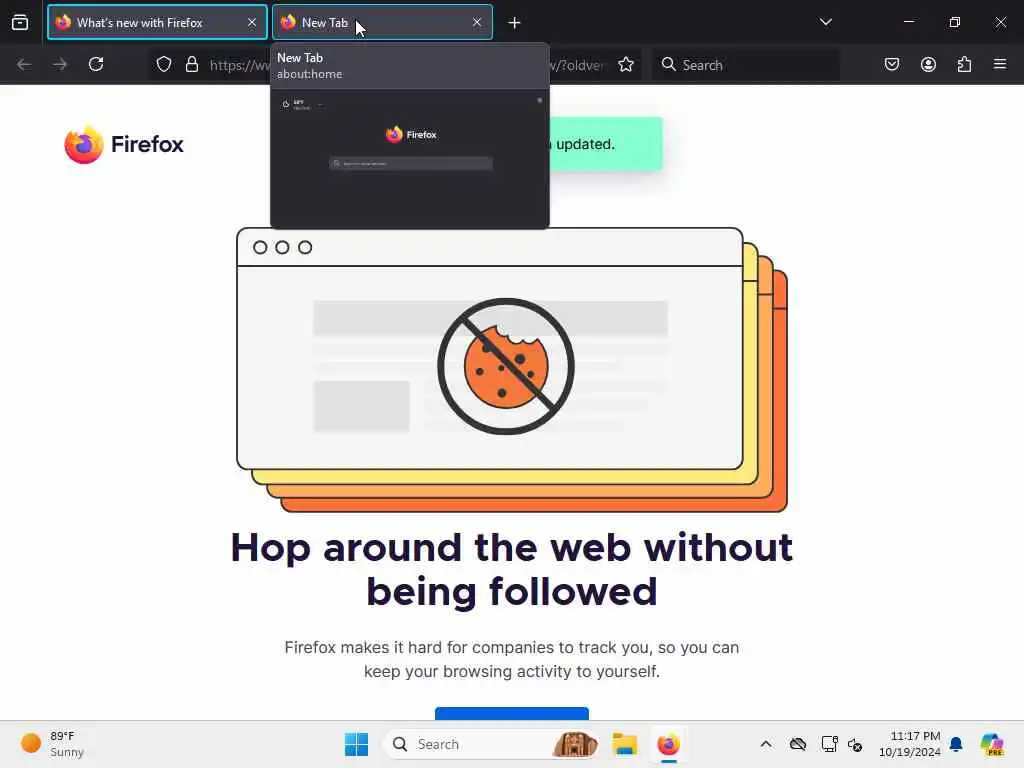Screen dimensions: 1024x768
Task: Close the What's new with Firefox tab
Action: (x=252, y=23)
